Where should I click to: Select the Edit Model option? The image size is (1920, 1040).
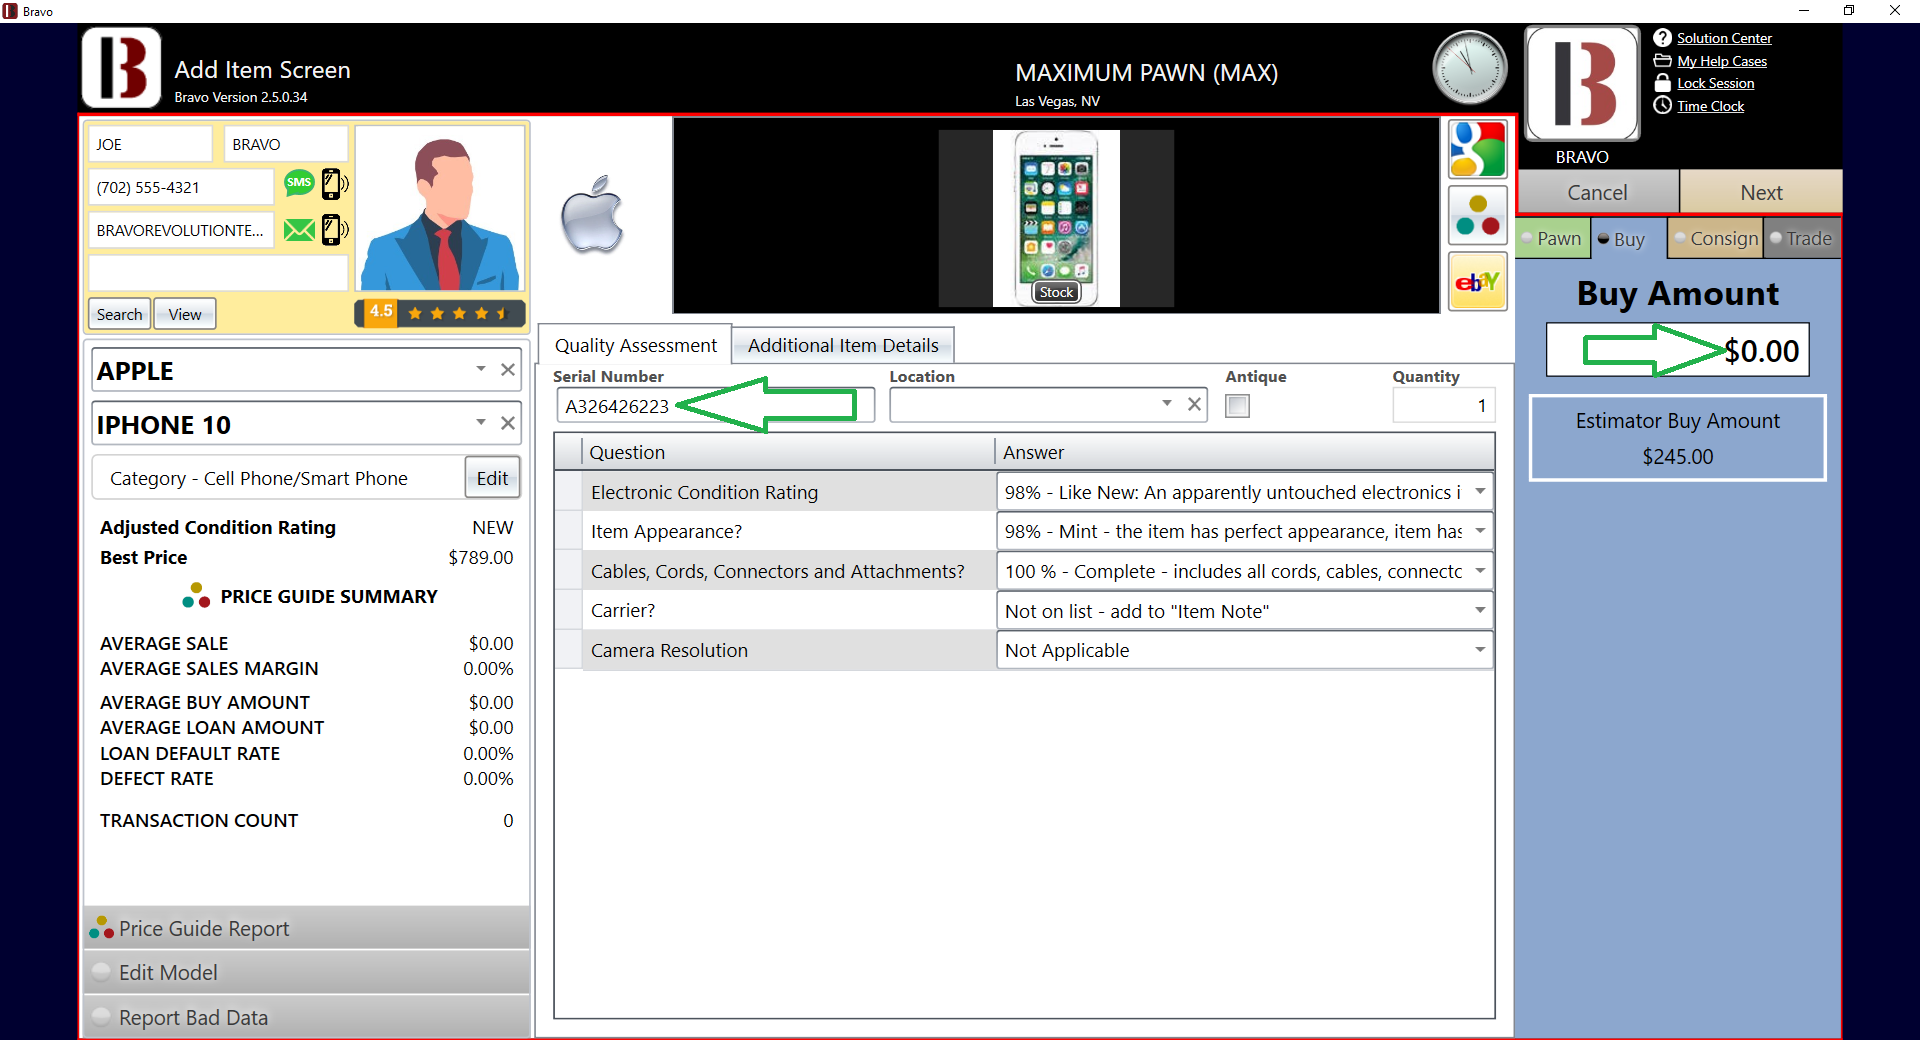306,973
